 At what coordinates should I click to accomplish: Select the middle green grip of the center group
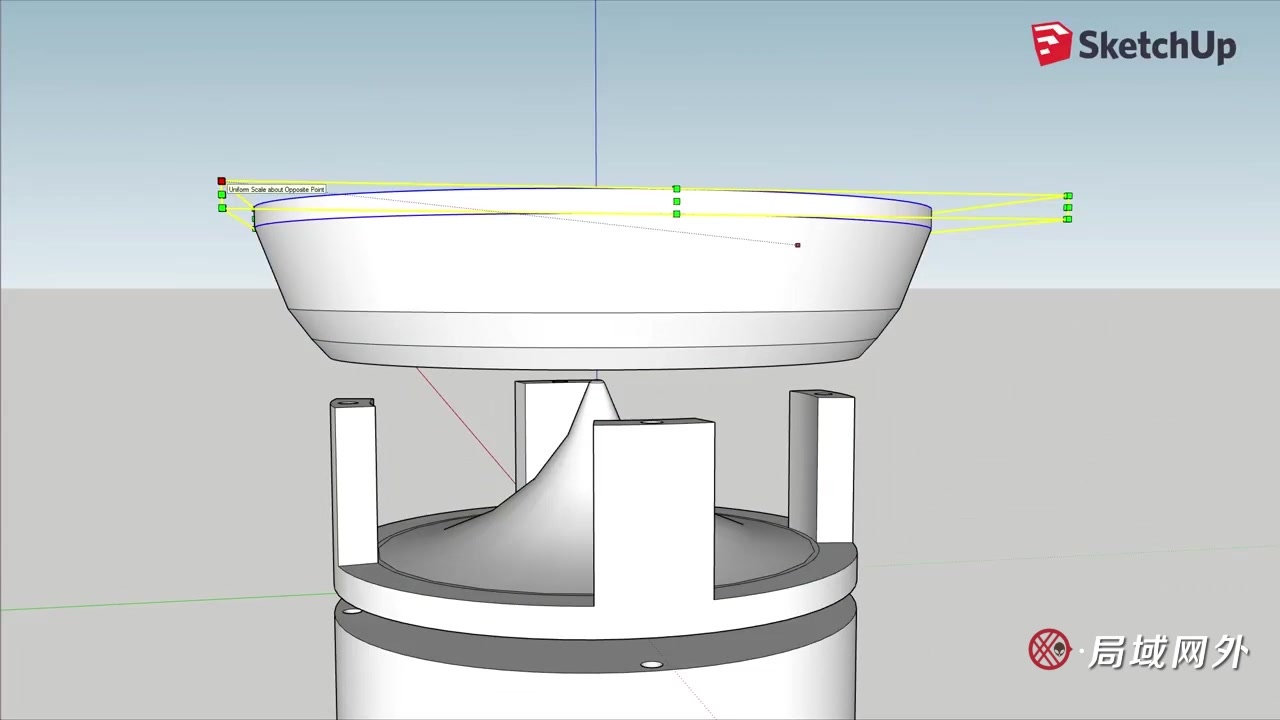(x=677, y=202)
